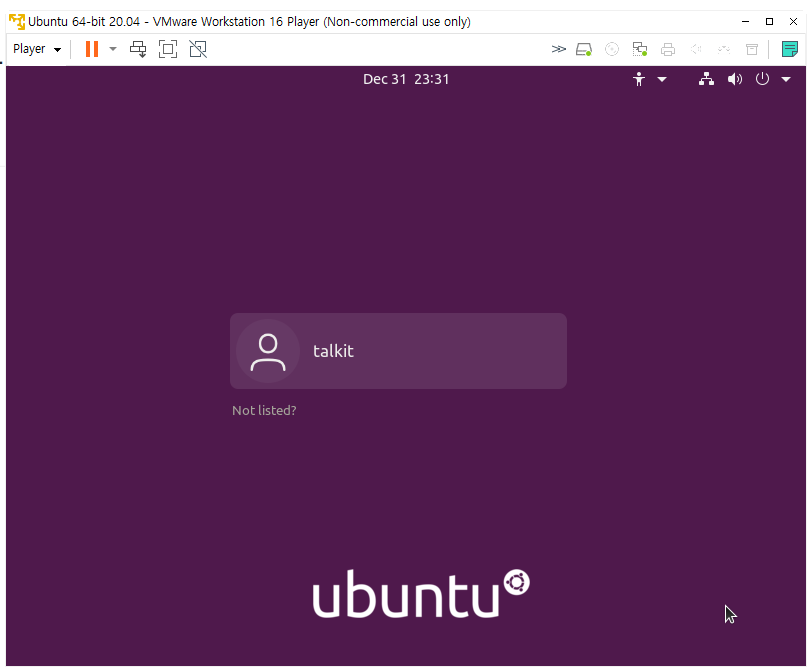Click the Ubuntu network status icon
The image size is (810, 672).
tap(706, 79)
